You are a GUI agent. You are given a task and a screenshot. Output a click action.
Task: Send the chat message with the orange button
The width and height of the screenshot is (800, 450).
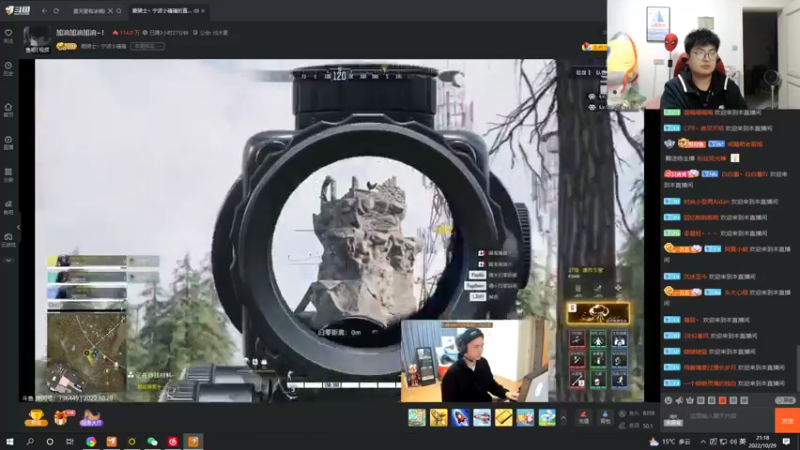787,421
